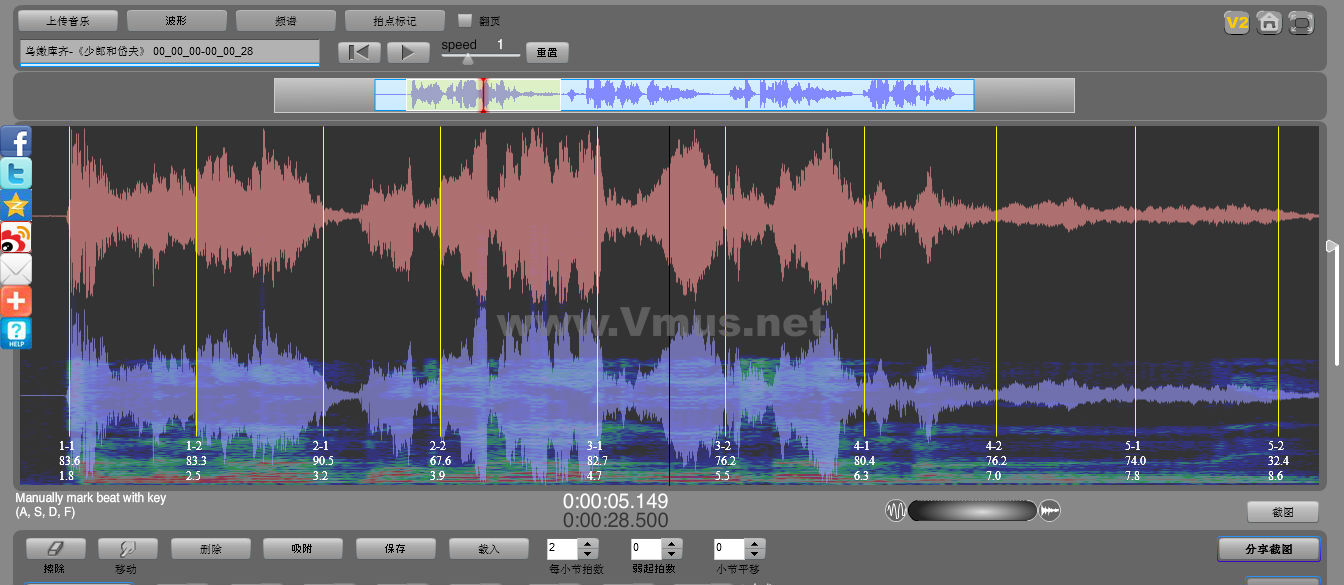Select the eraser (擦除) tool
The width and height of the screenshot is (1344, 585).
(x=55, y=548)
